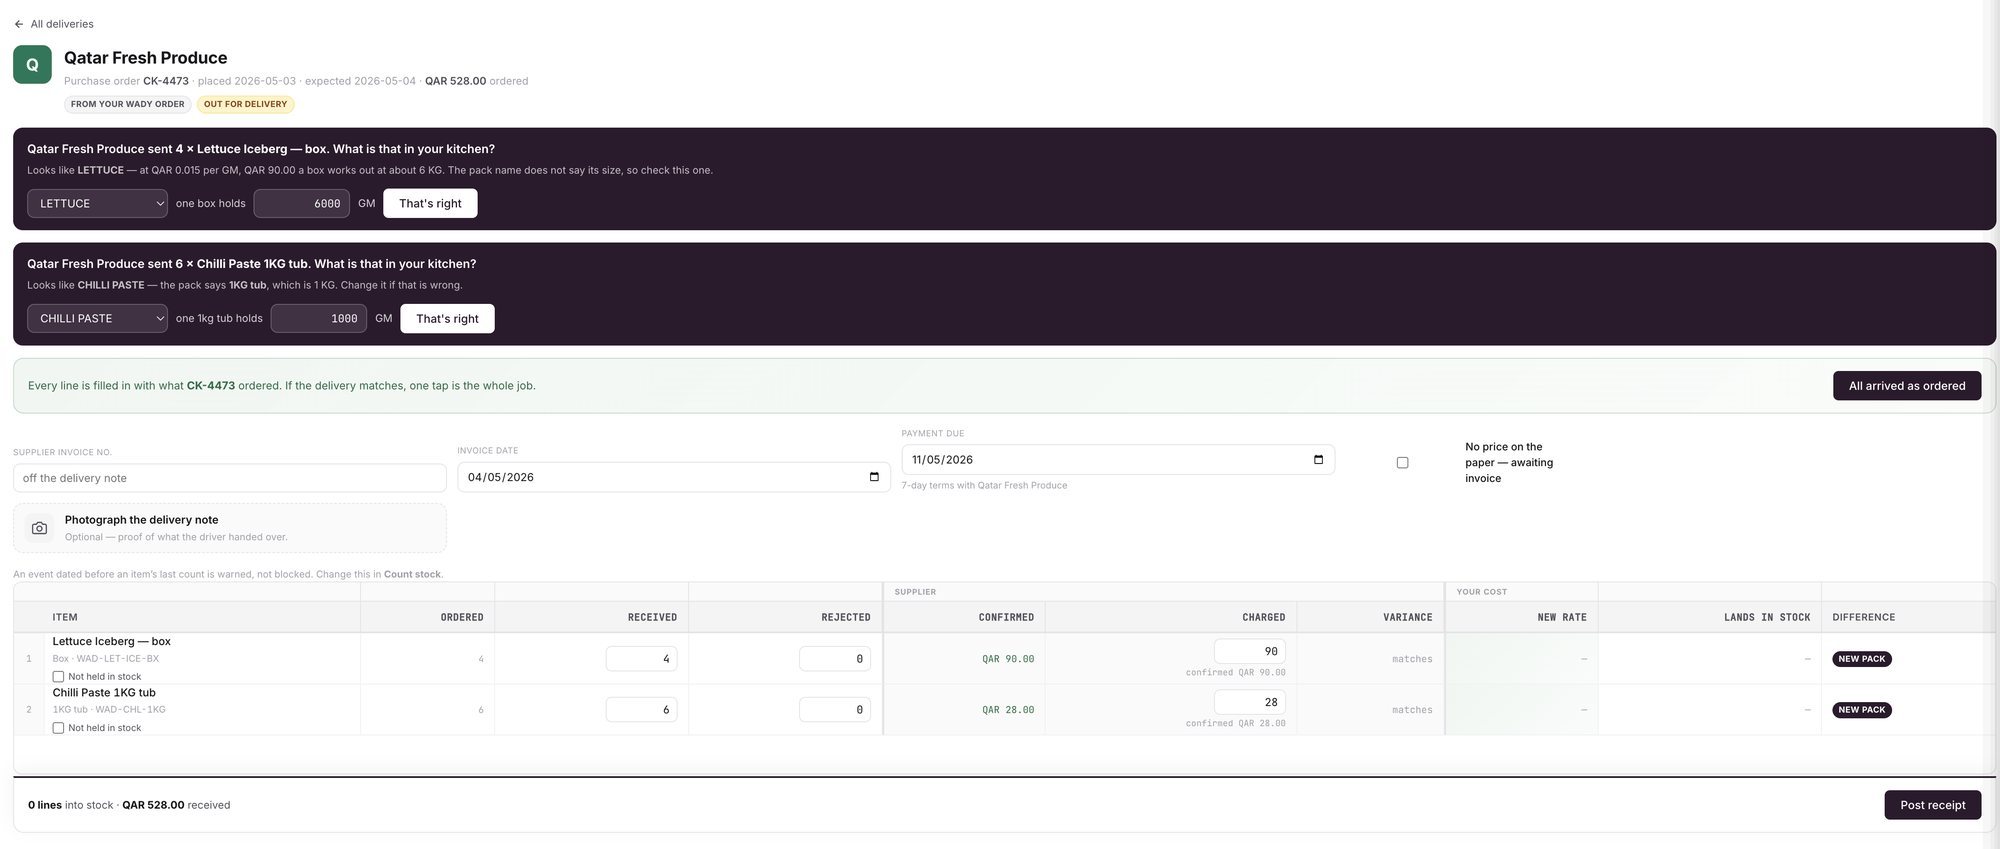Viewport: 2000px width, 849px height.
Task: Click All arrived as ordered button
Action: click(x=1907, y=386)
